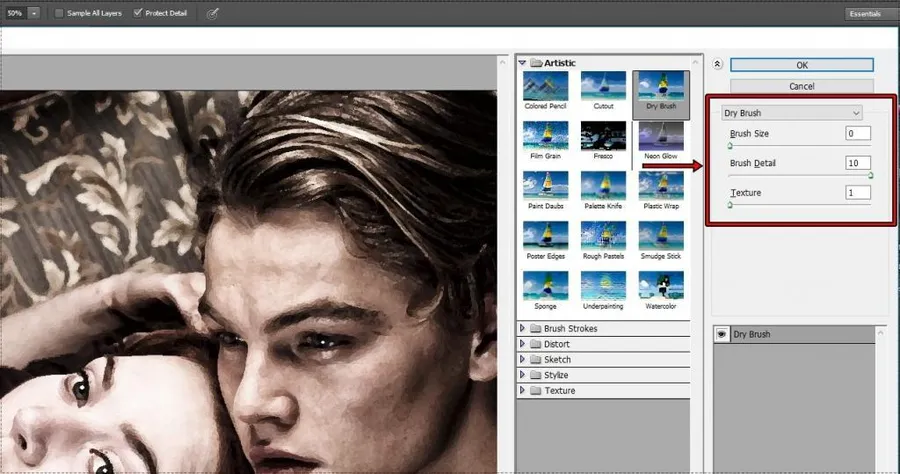Click the preview scrollbar up arrow
The height and width of the screenshot is (474, 900).
pyautogui.click(x=503, y=62)
